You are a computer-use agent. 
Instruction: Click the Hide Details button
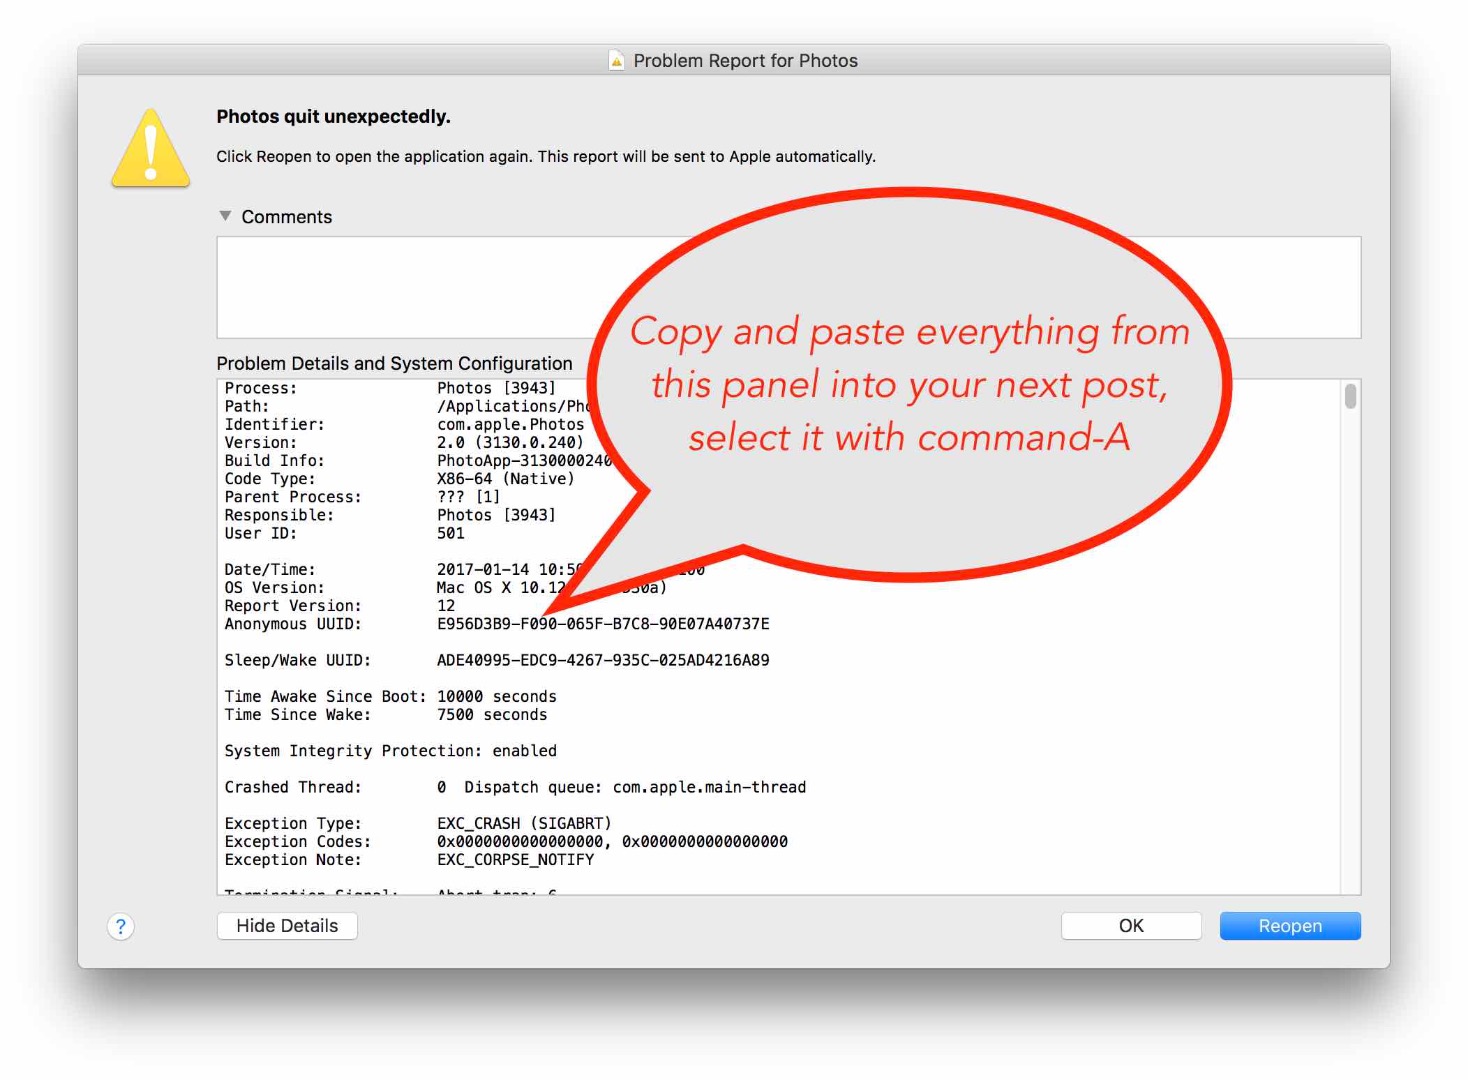click(x=287, y=926)
